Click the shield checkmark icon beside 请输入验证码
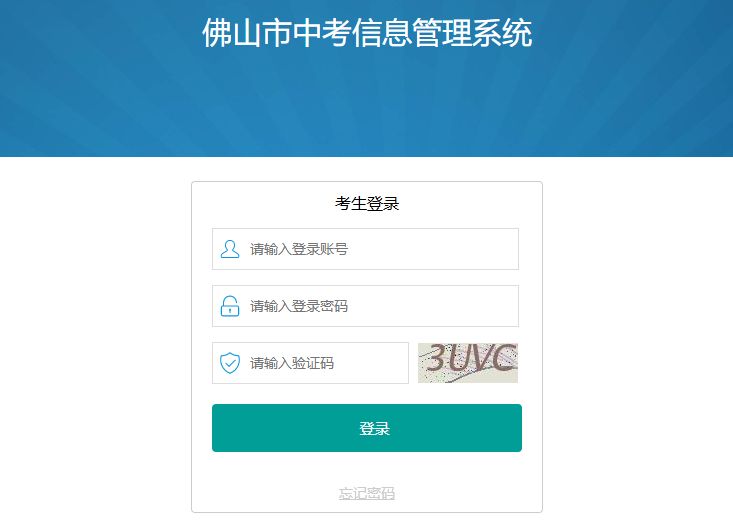 tap(230, 363)
